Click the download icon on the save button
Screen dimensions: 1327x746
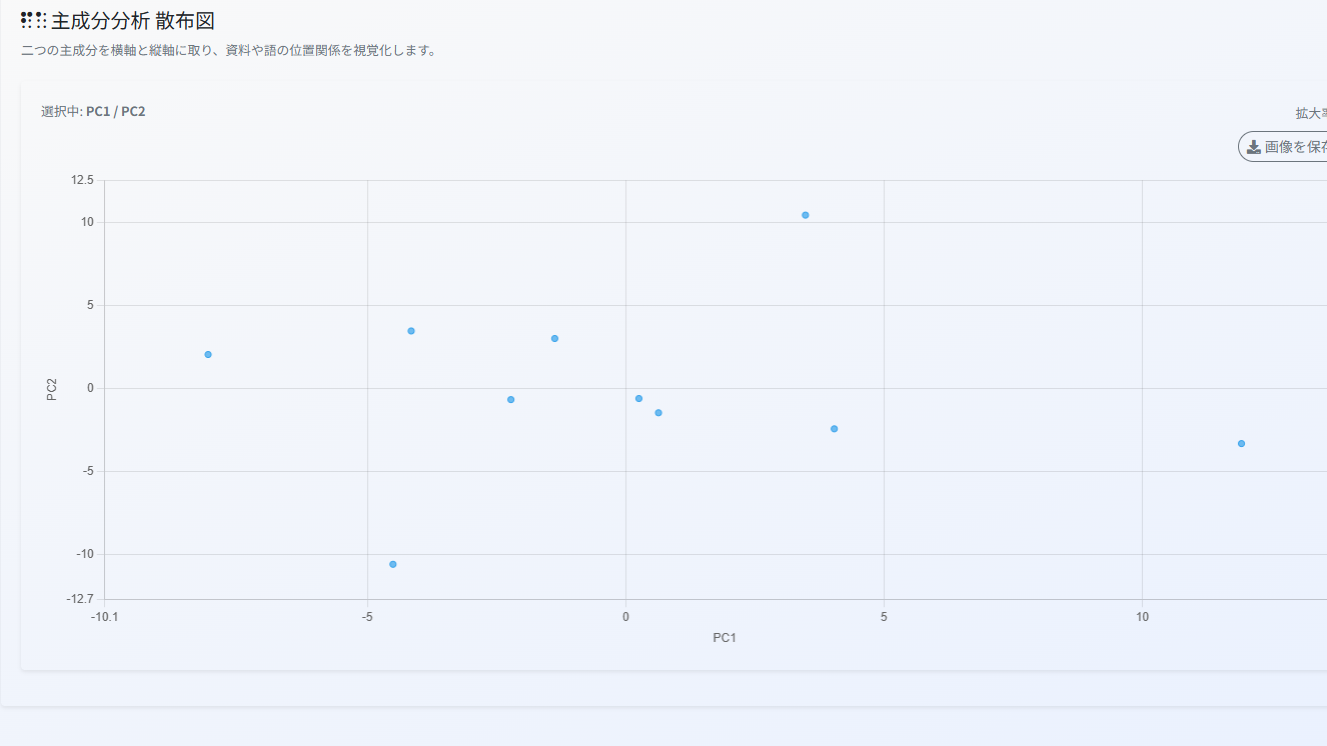click(x=1253, y=147)
